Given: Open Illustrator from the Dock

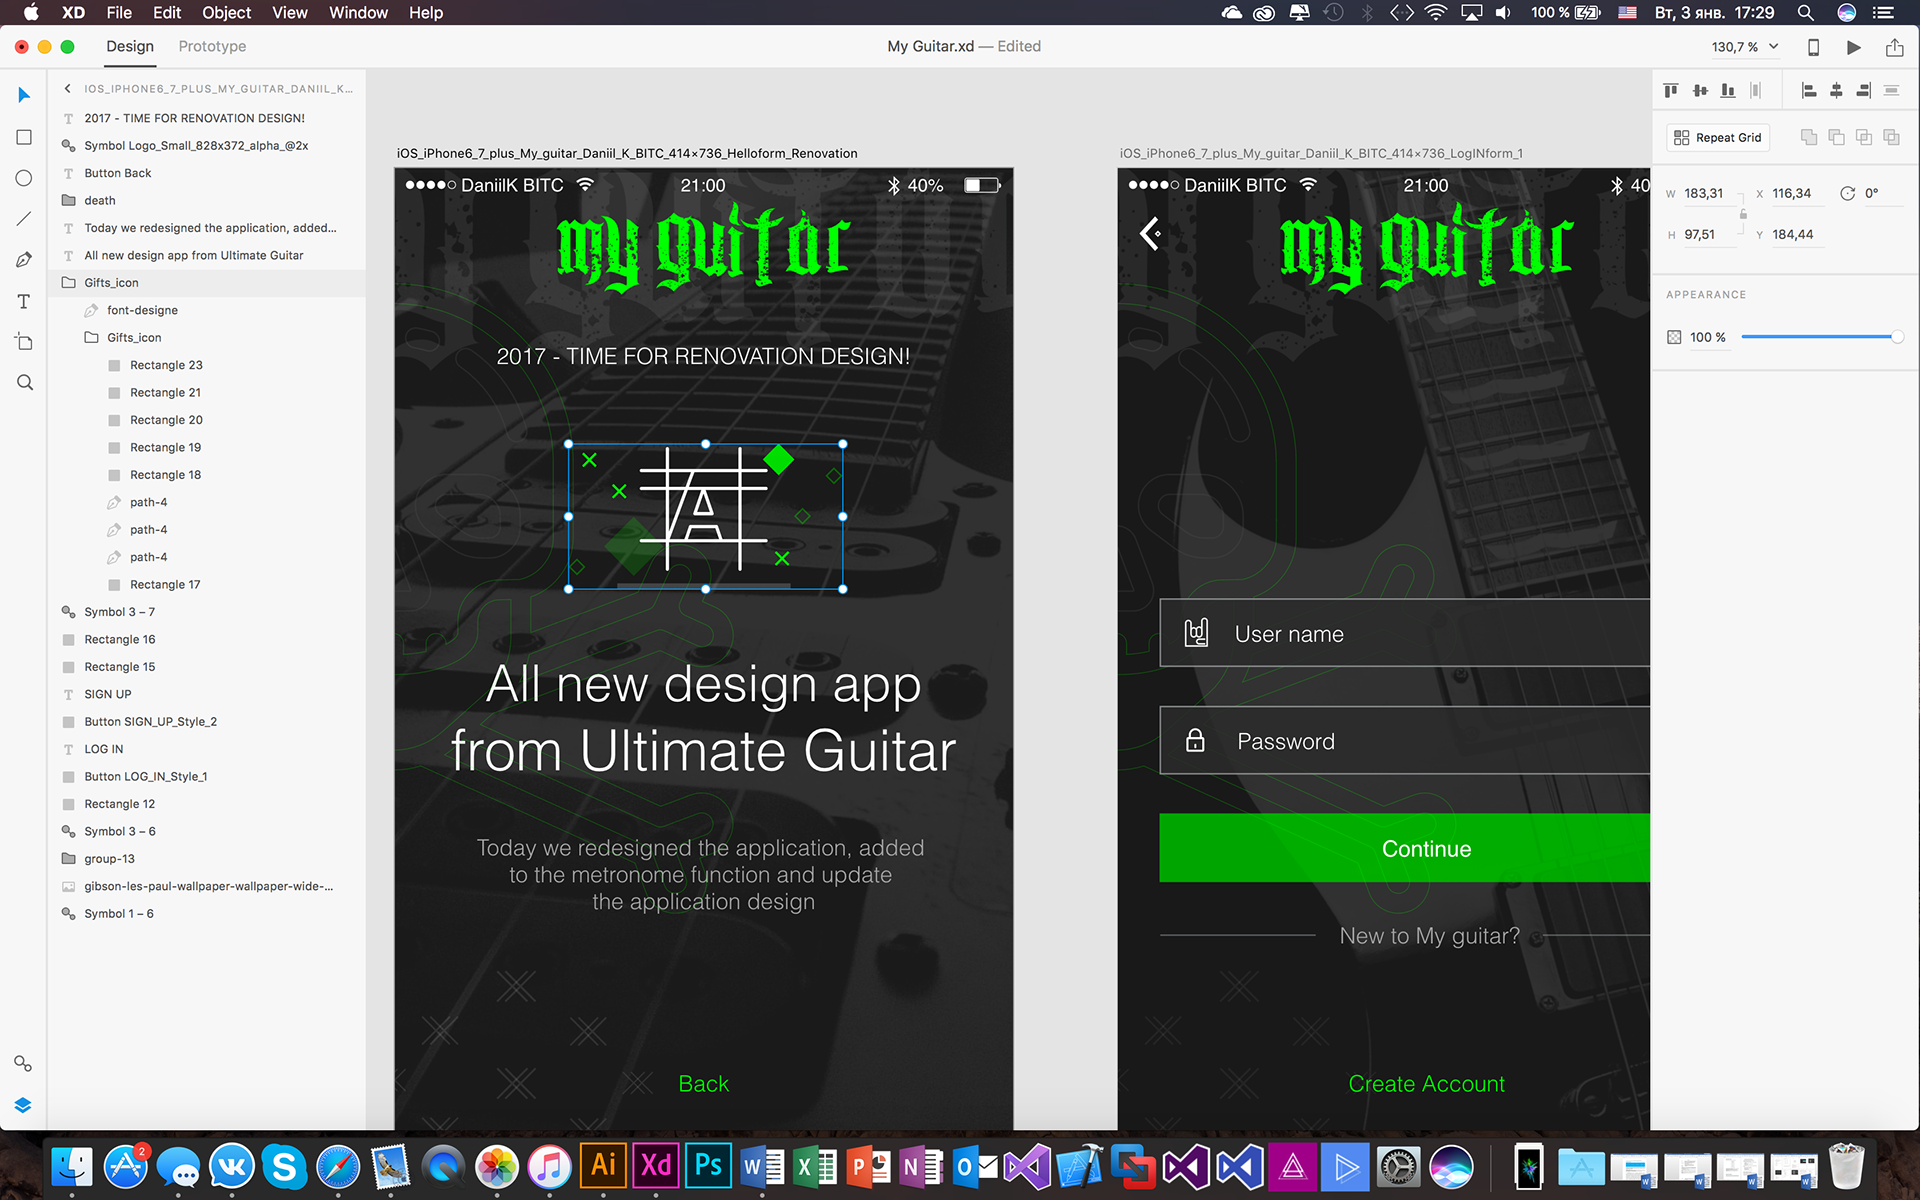Looking at the screenshot, I should [x=603, y=1166].
